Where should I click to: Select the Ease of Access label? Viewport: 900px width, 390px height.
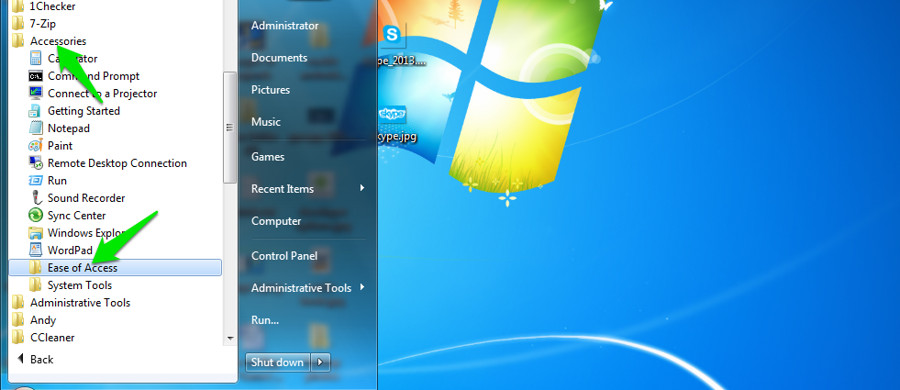click(83, 268)
